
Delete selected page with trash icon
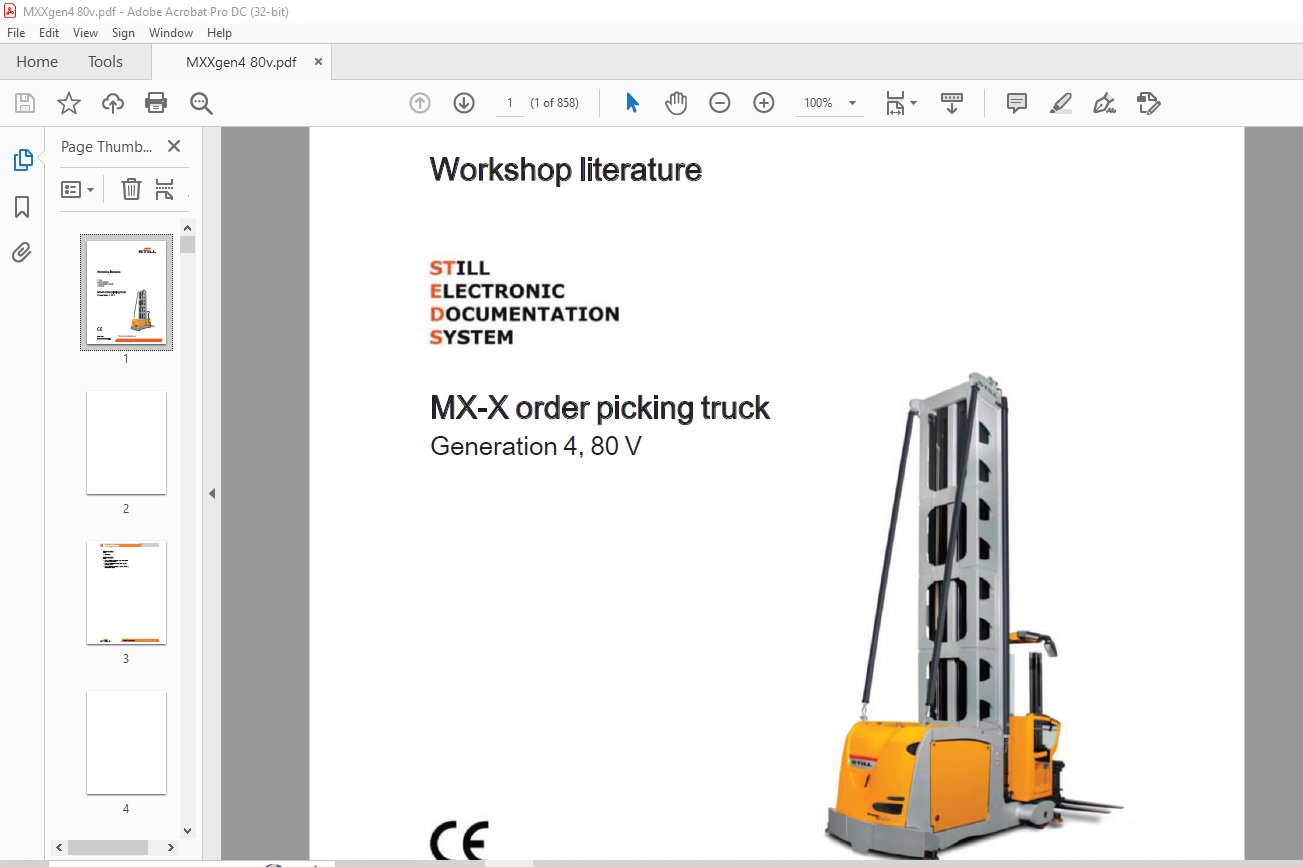[131, 189]
